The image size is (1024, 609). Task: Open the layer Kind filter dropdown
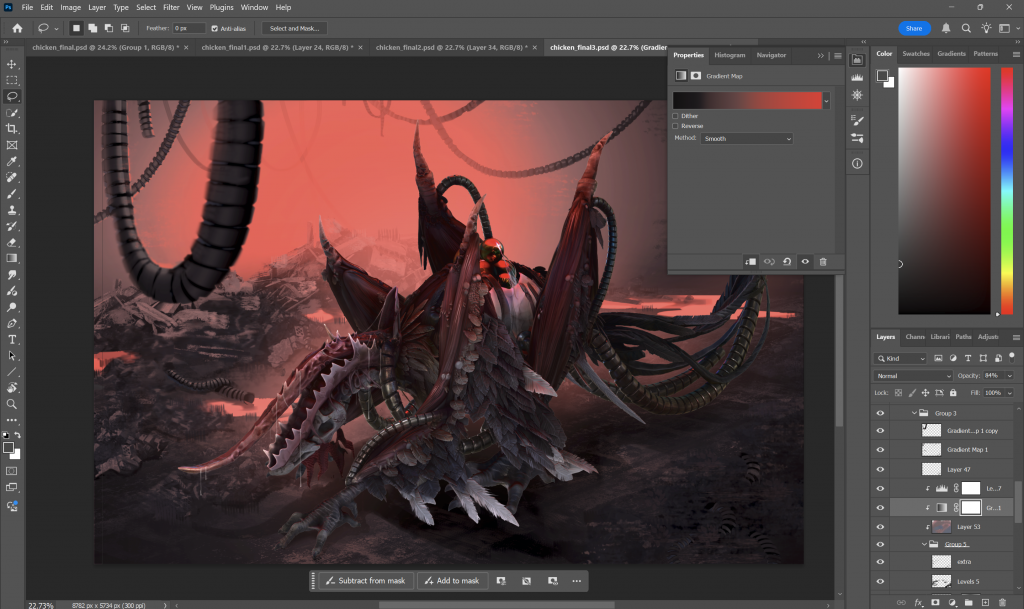click(x=901, y=358)
